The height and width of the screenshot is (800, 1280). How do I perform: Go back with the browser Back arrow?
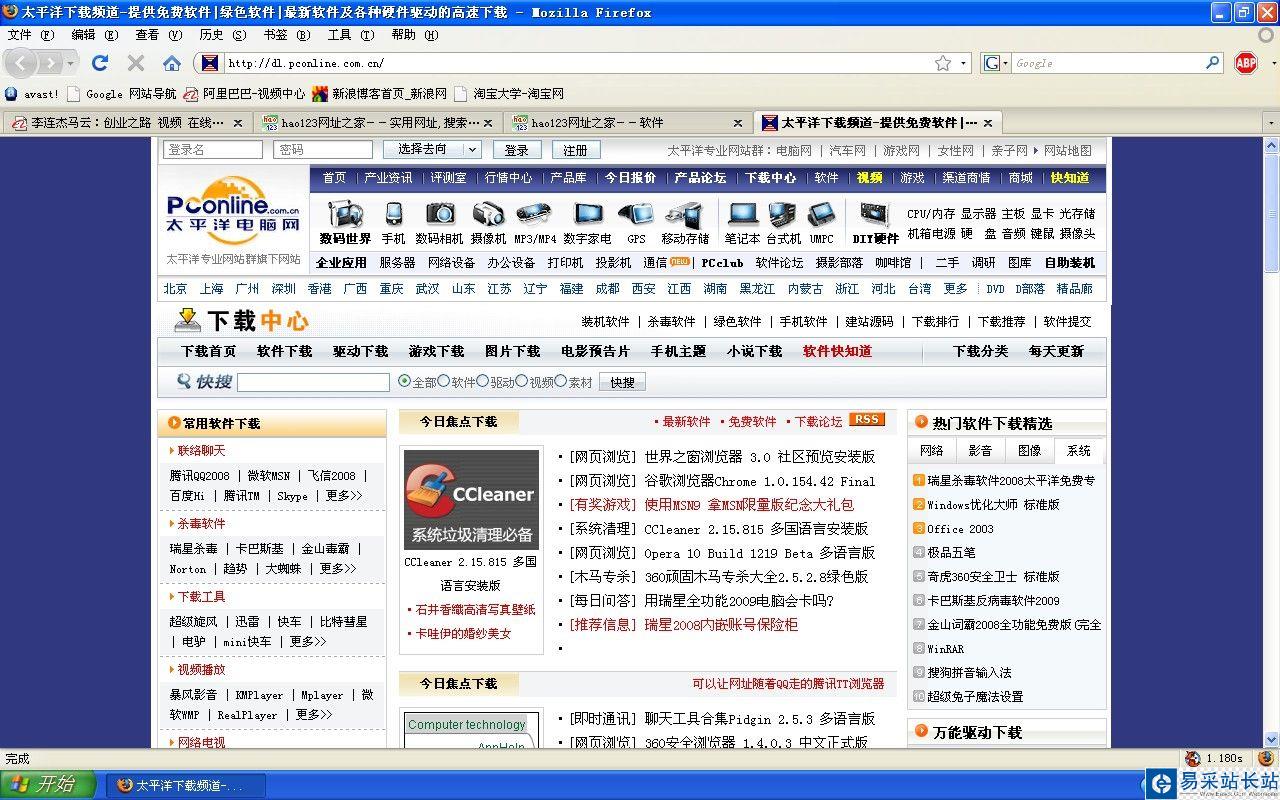click(x=22, y=63)
